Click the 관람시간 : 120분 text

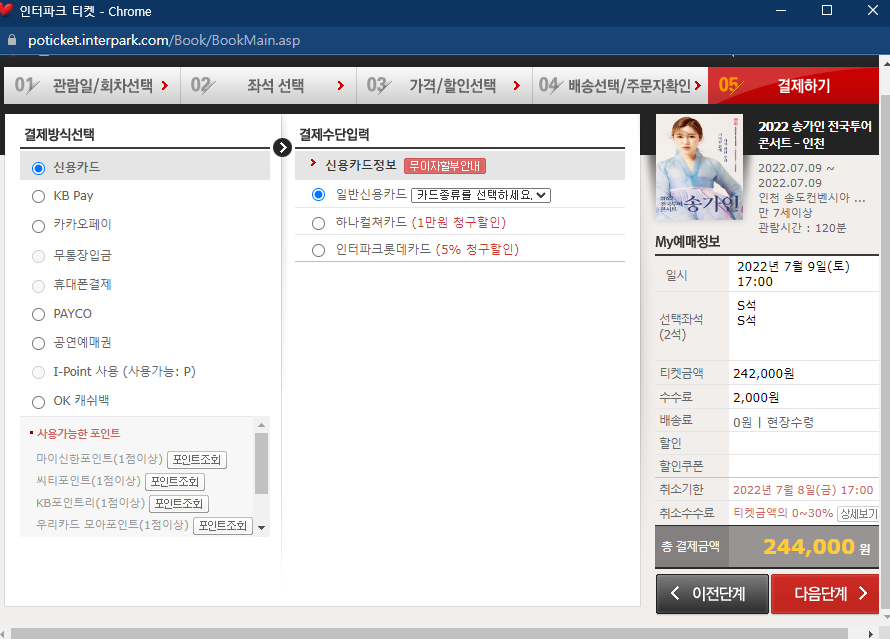click(x=802, y=228)
